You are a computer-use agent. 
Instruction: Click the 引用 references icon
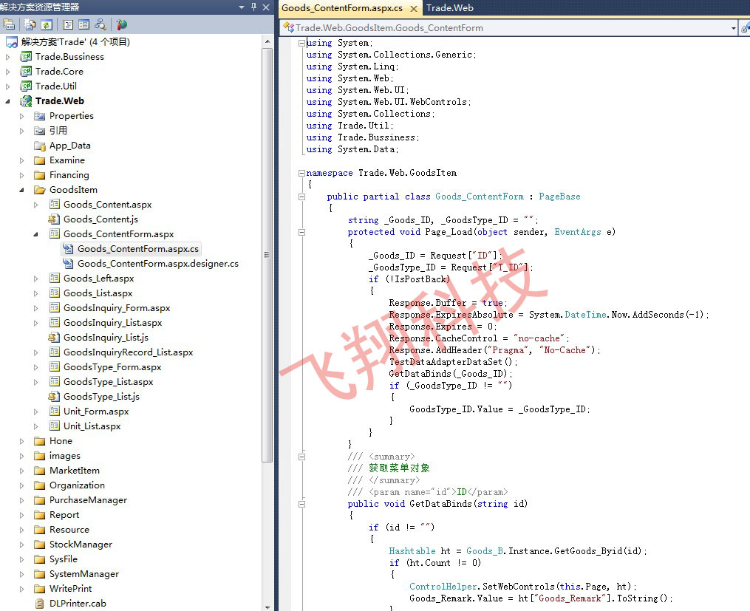[40, 131]
